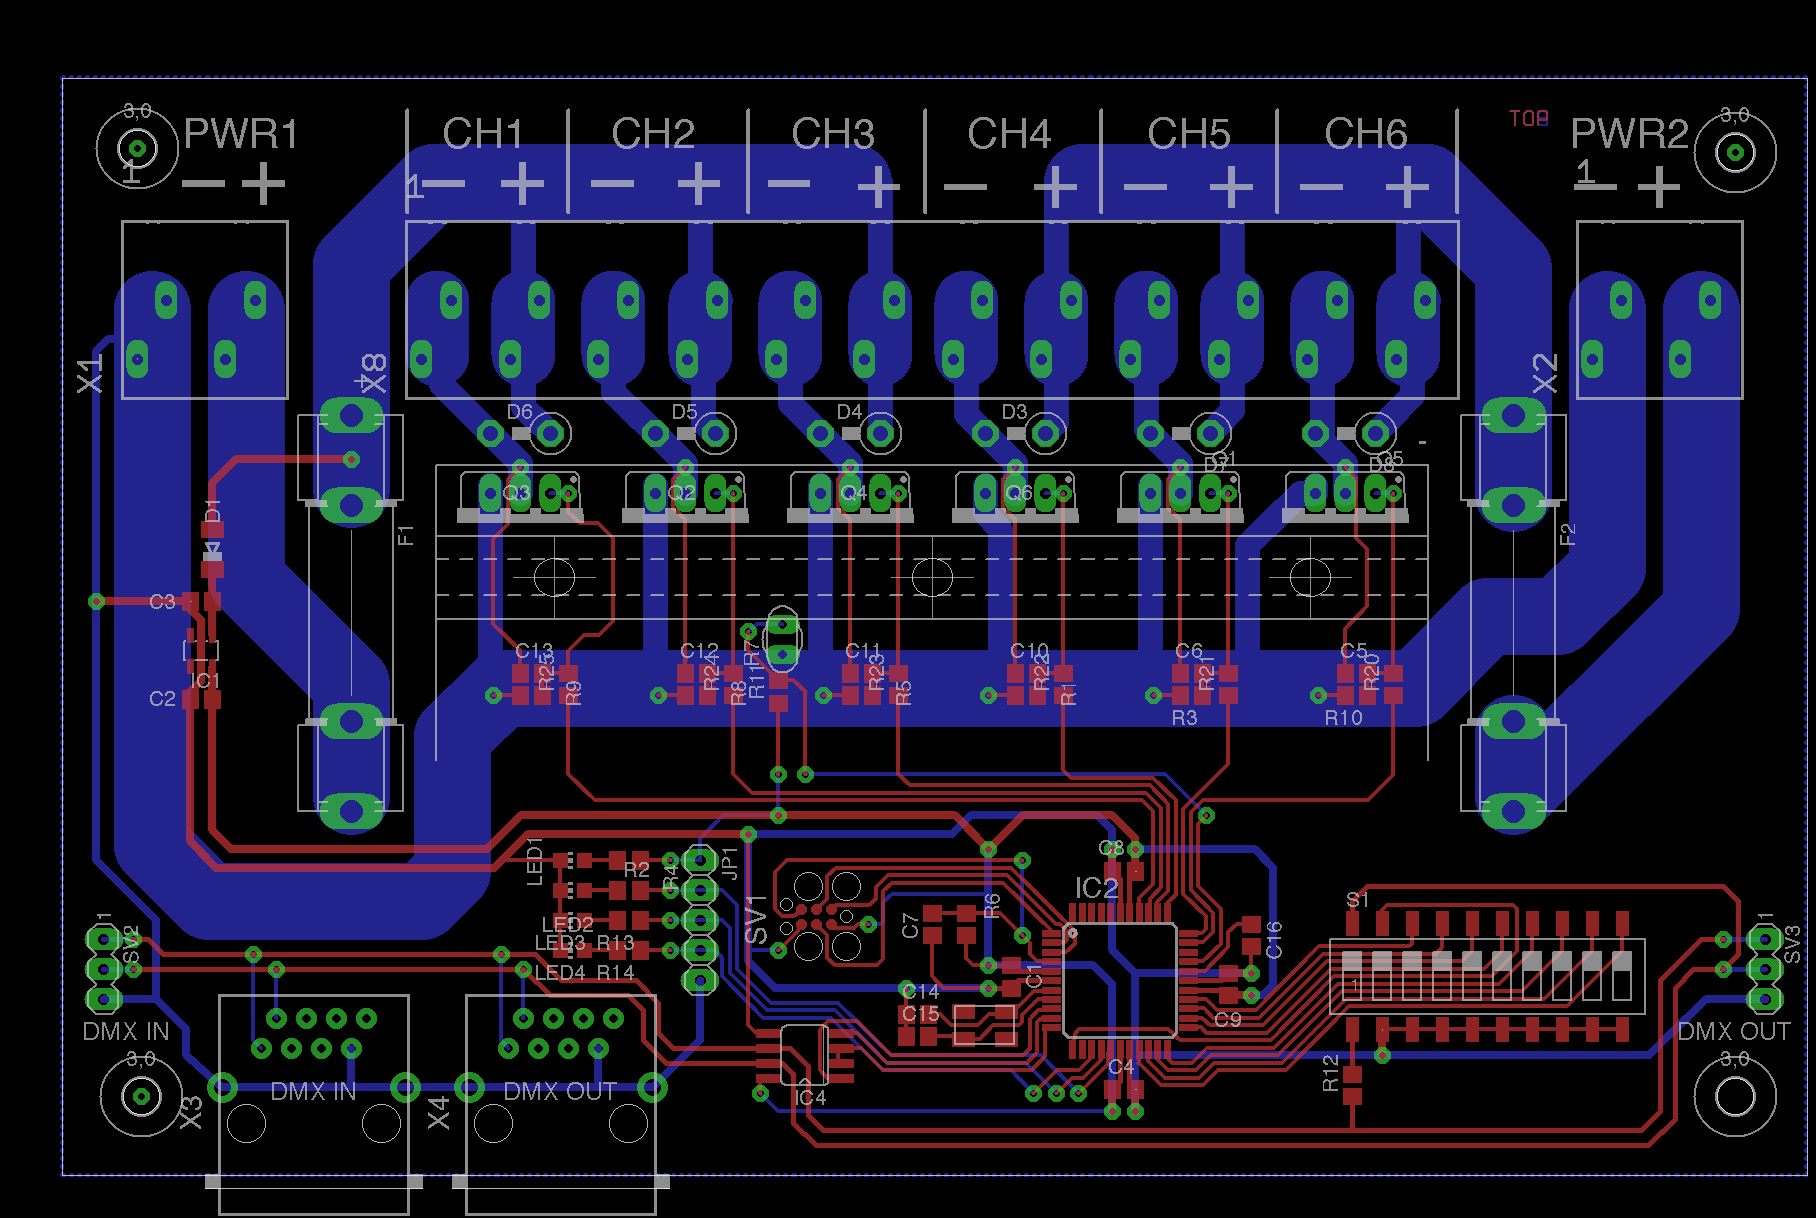
Task: Click the C5 capacitor label
Action: [x=1354, y=651]
